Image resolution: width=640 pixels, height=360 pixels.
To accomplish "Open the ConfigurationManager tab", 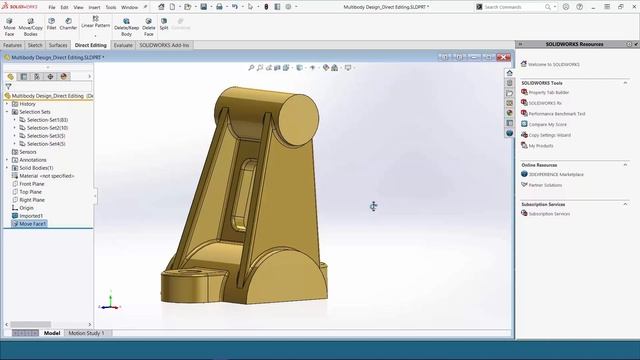I will tap(37, 76).
